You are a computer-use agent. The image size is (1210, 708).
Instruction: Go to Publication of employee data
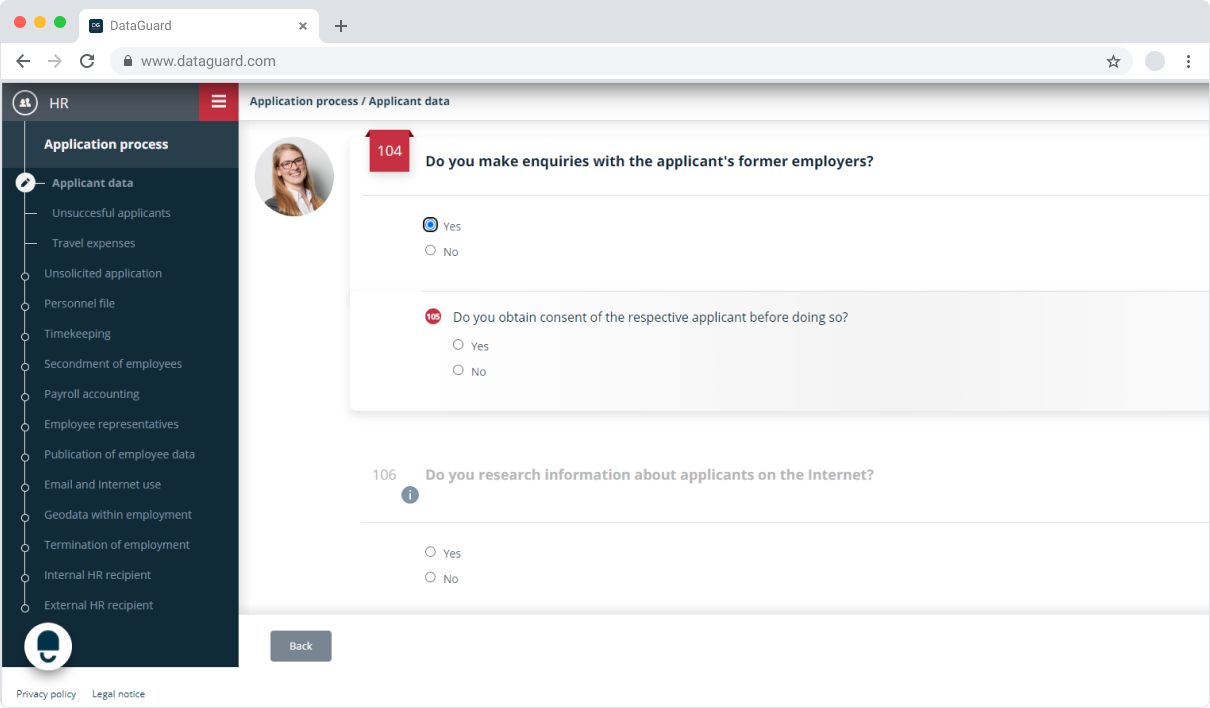(119, 454)
